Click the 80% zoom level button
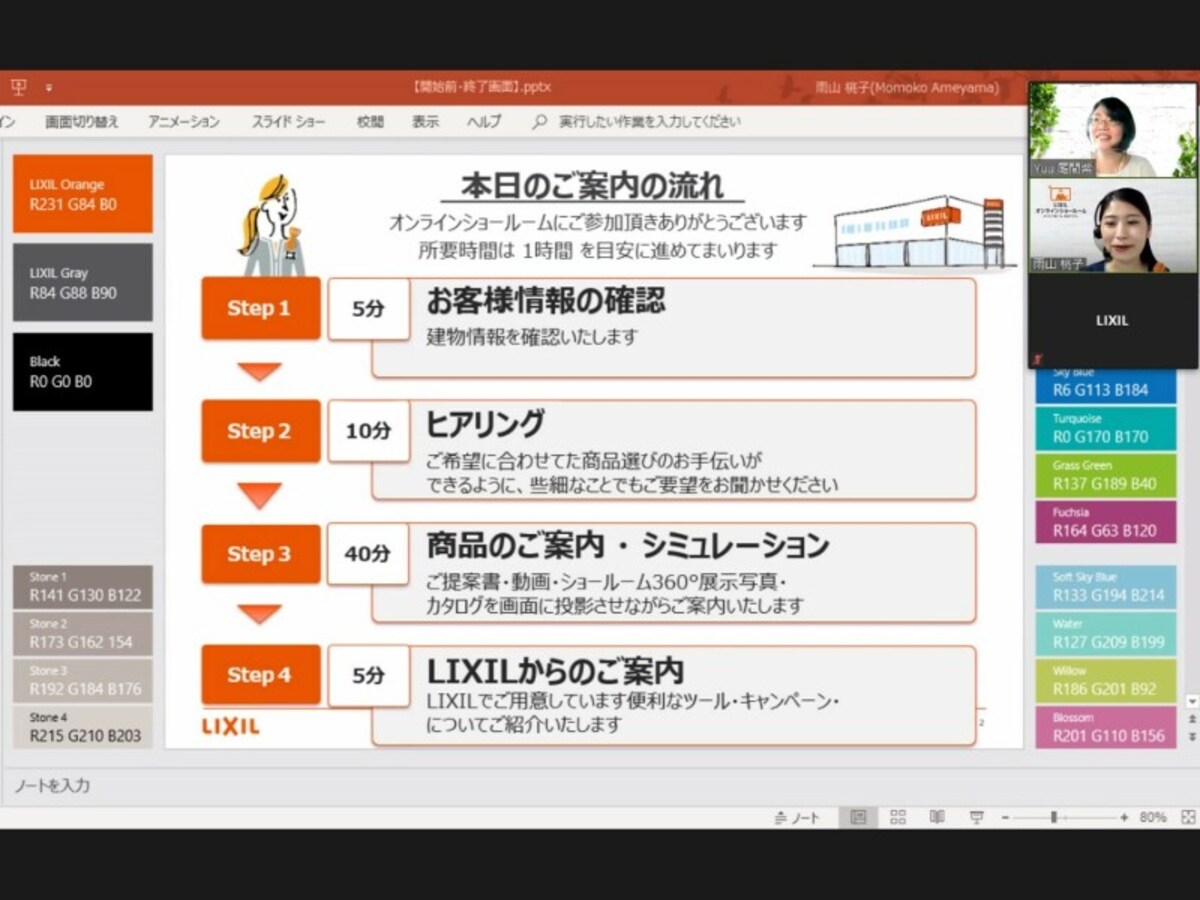Screen dimensions: 1200x900 coord(1153,817)
